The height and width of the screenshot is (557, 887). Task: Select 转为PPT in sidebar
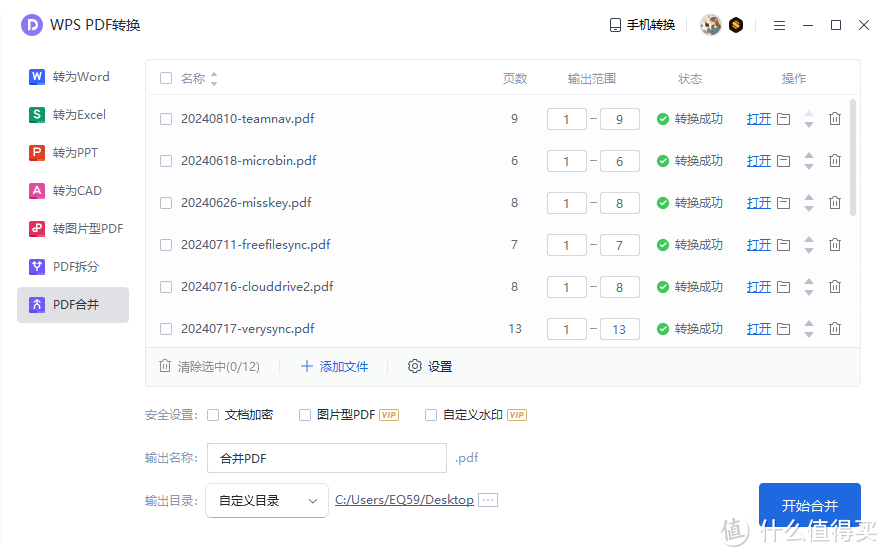73,153
